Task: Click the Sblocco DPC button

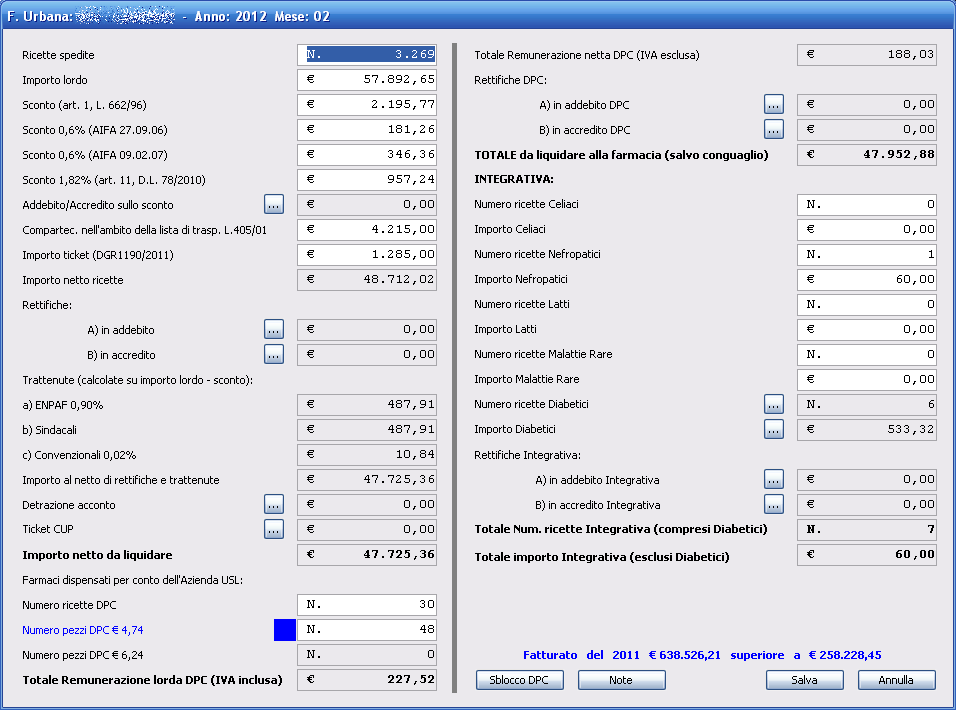Action: pyautogui.click(x=519, y=680)
